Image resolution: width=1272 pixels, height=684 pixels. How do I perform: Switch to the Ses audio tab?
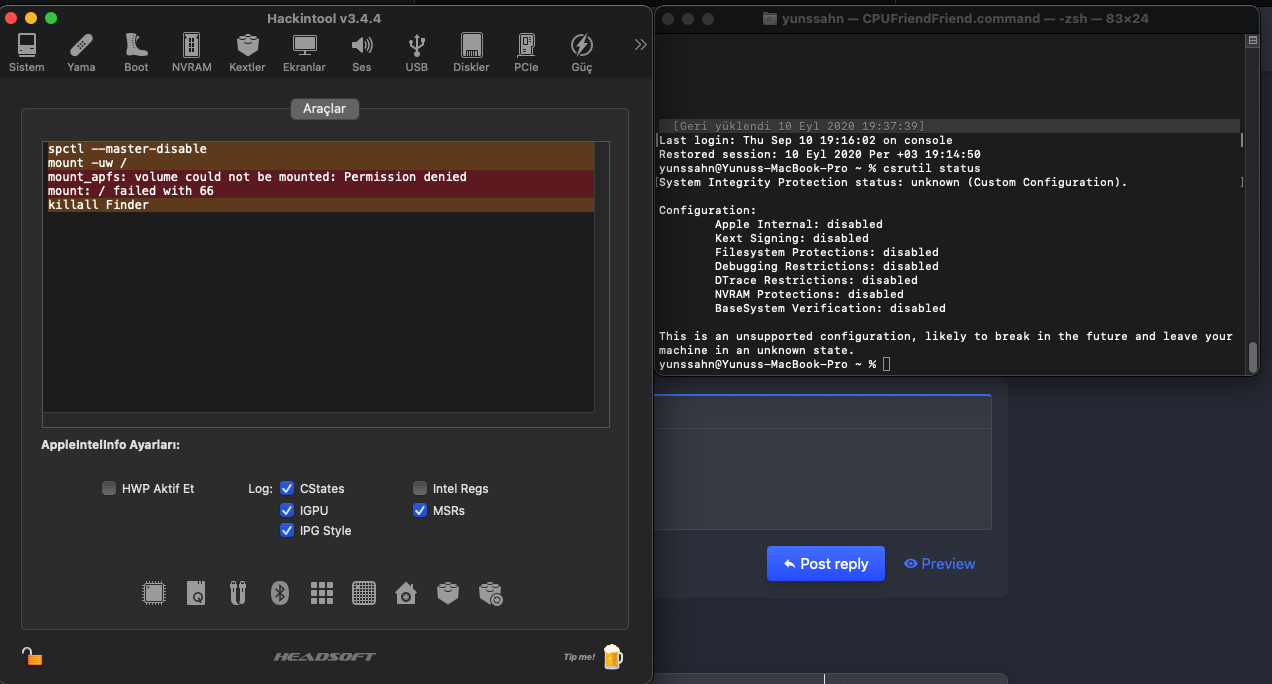point(361,53)
